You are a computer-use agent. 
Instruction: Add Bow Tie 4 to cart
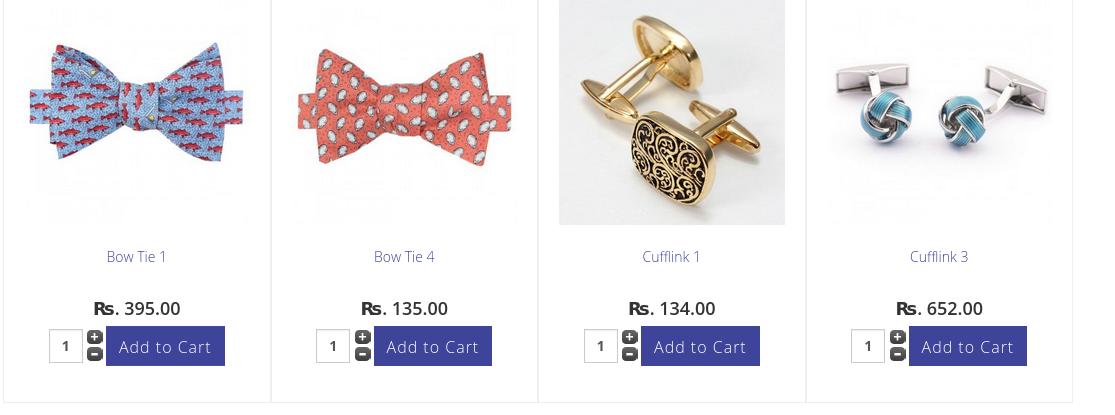432,347
